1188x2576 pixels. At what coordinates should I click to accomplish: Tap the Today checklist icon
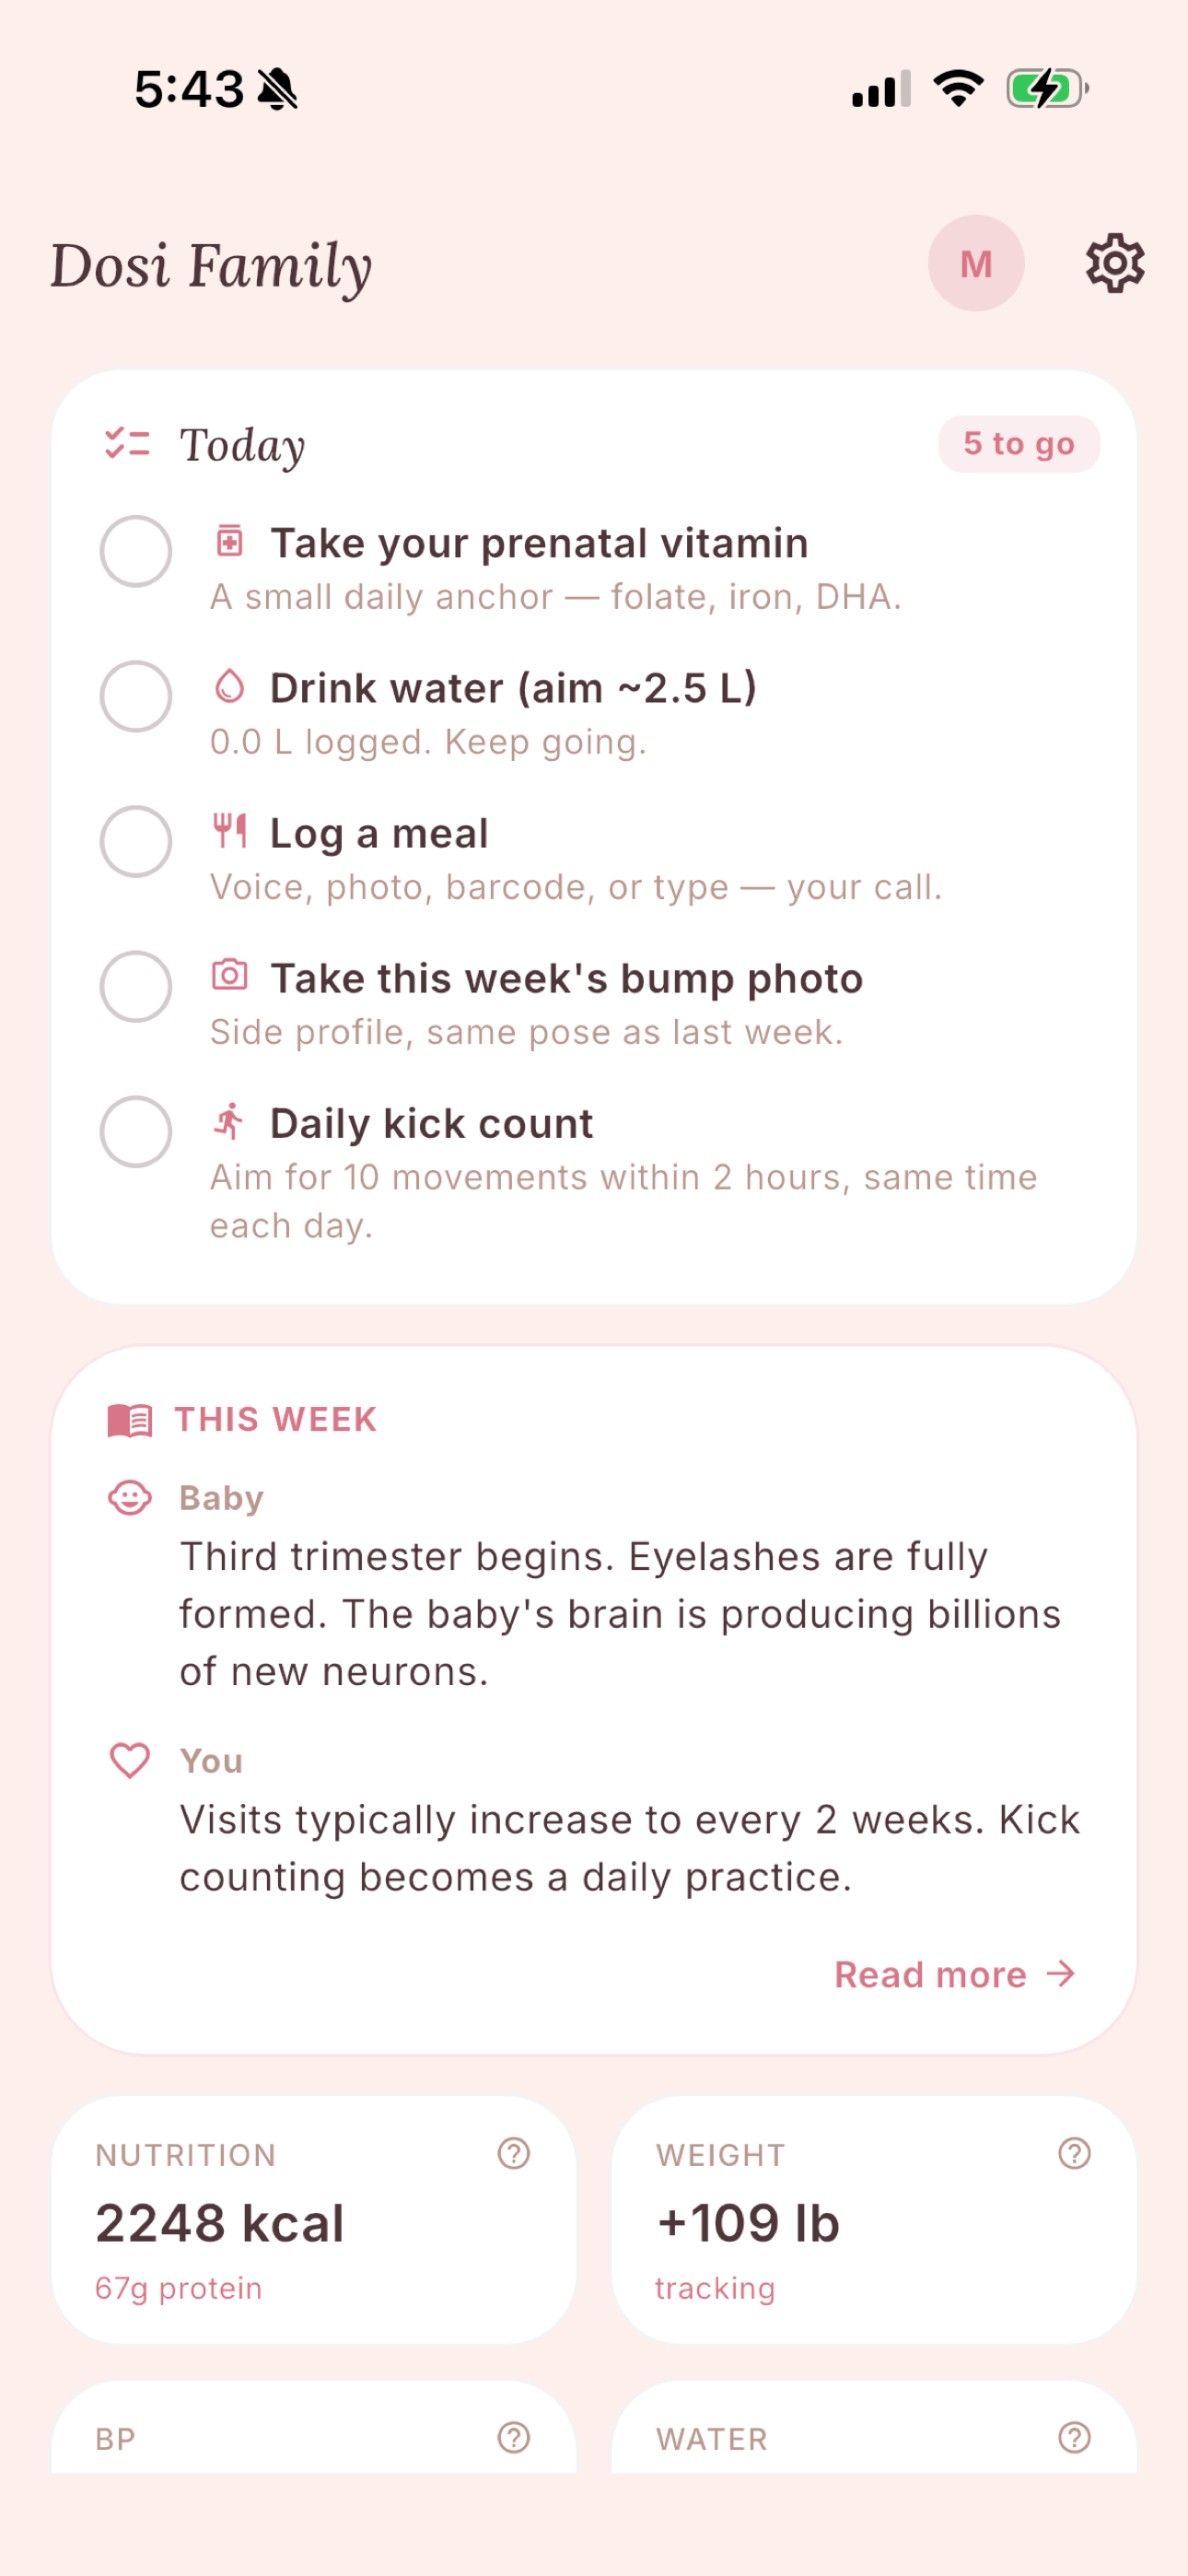pos(128,443)
